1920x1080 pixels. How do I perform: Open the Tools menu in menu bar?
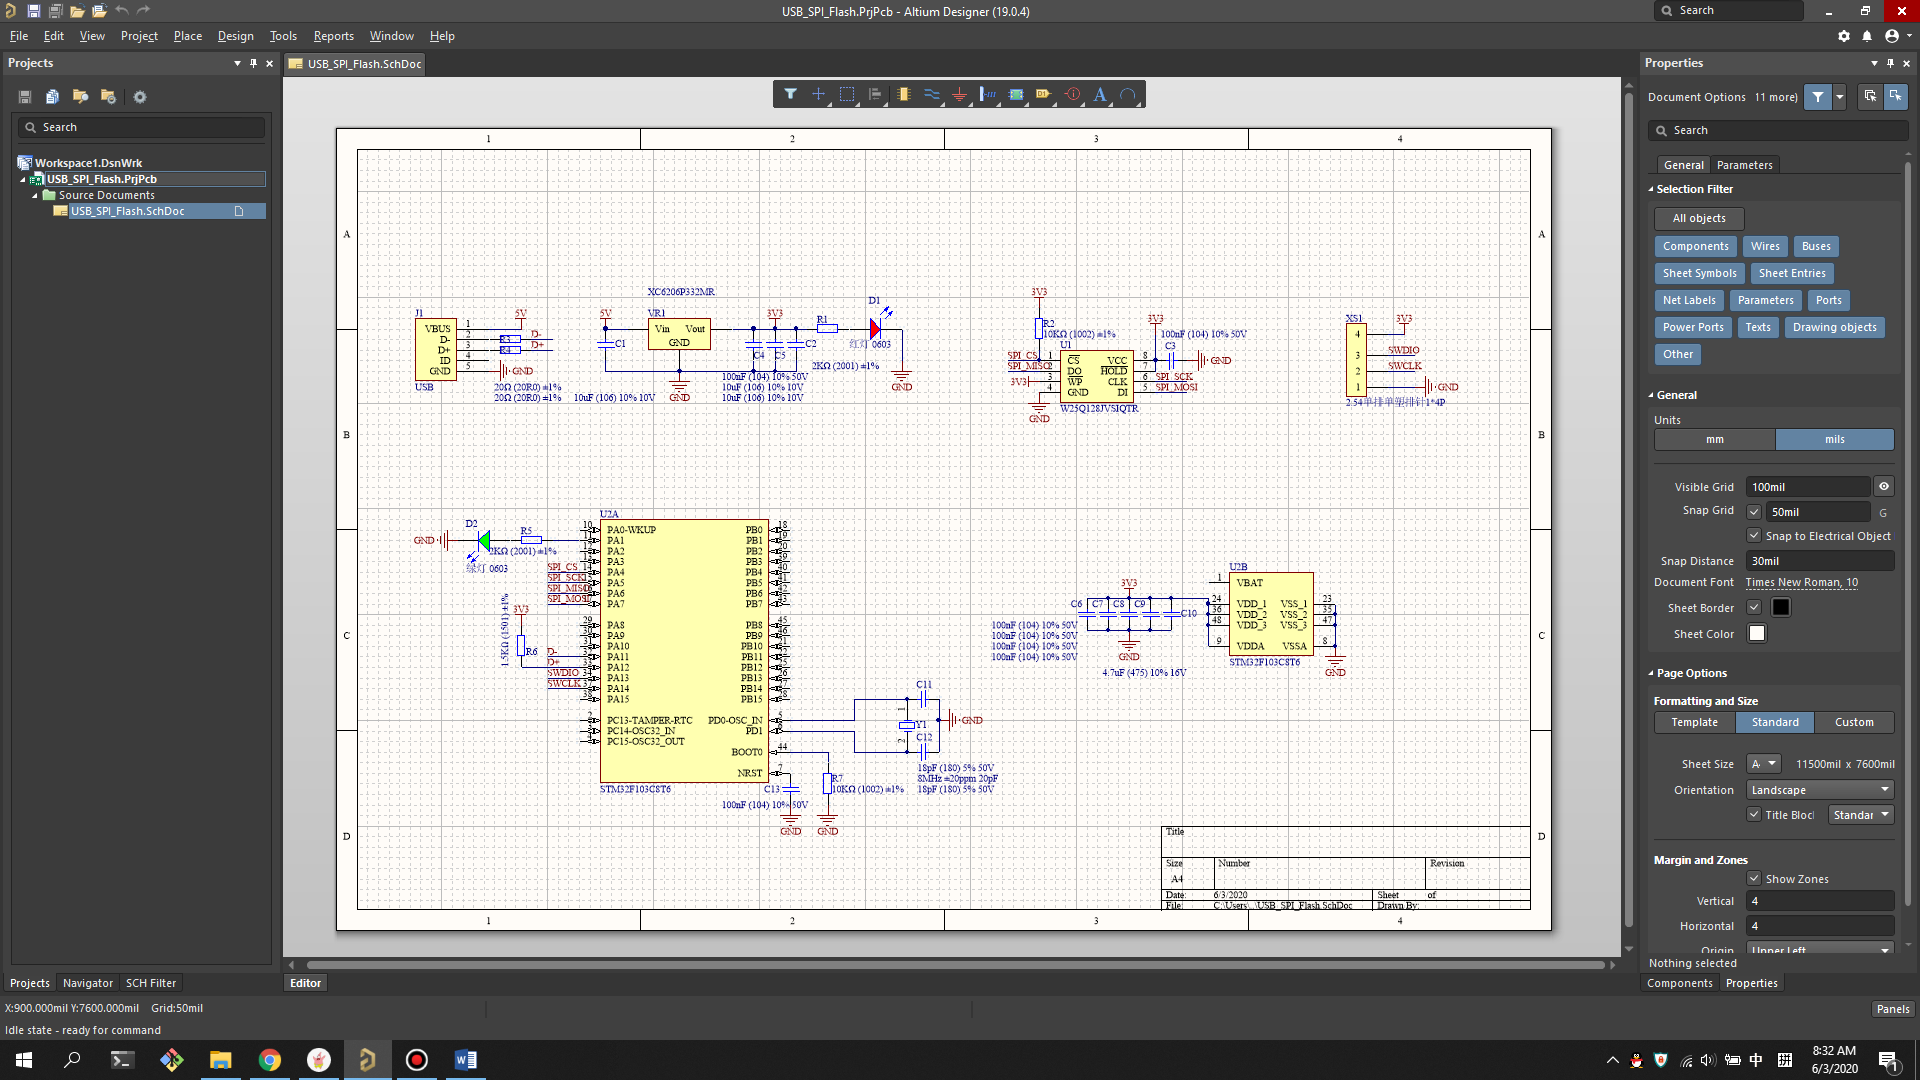click(284, 36)
